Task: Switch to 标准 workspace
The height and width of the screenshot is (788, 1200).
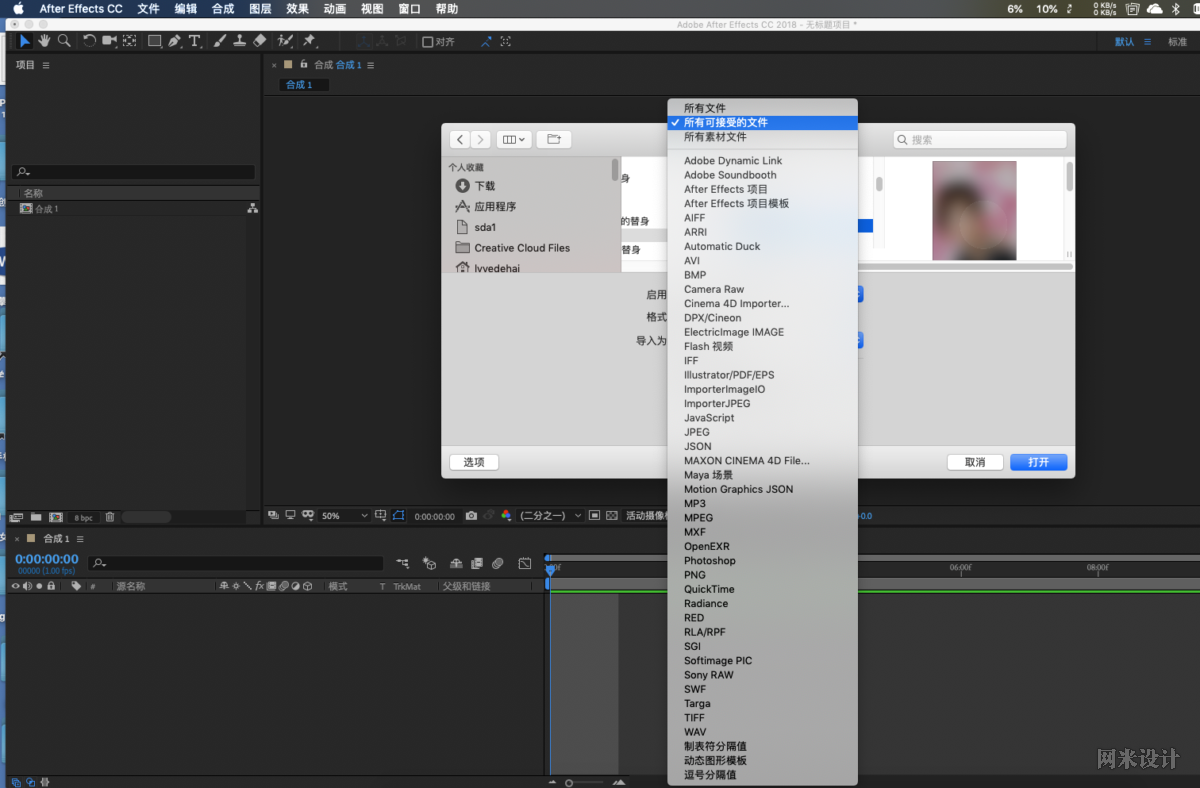Action: tap(1177, 42)
